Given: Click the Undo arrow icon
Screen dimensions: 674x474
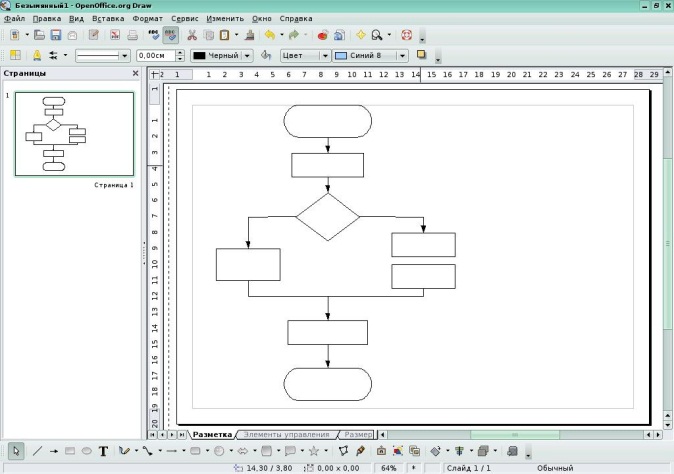Looking at the screenshot, I should [270, 35].
